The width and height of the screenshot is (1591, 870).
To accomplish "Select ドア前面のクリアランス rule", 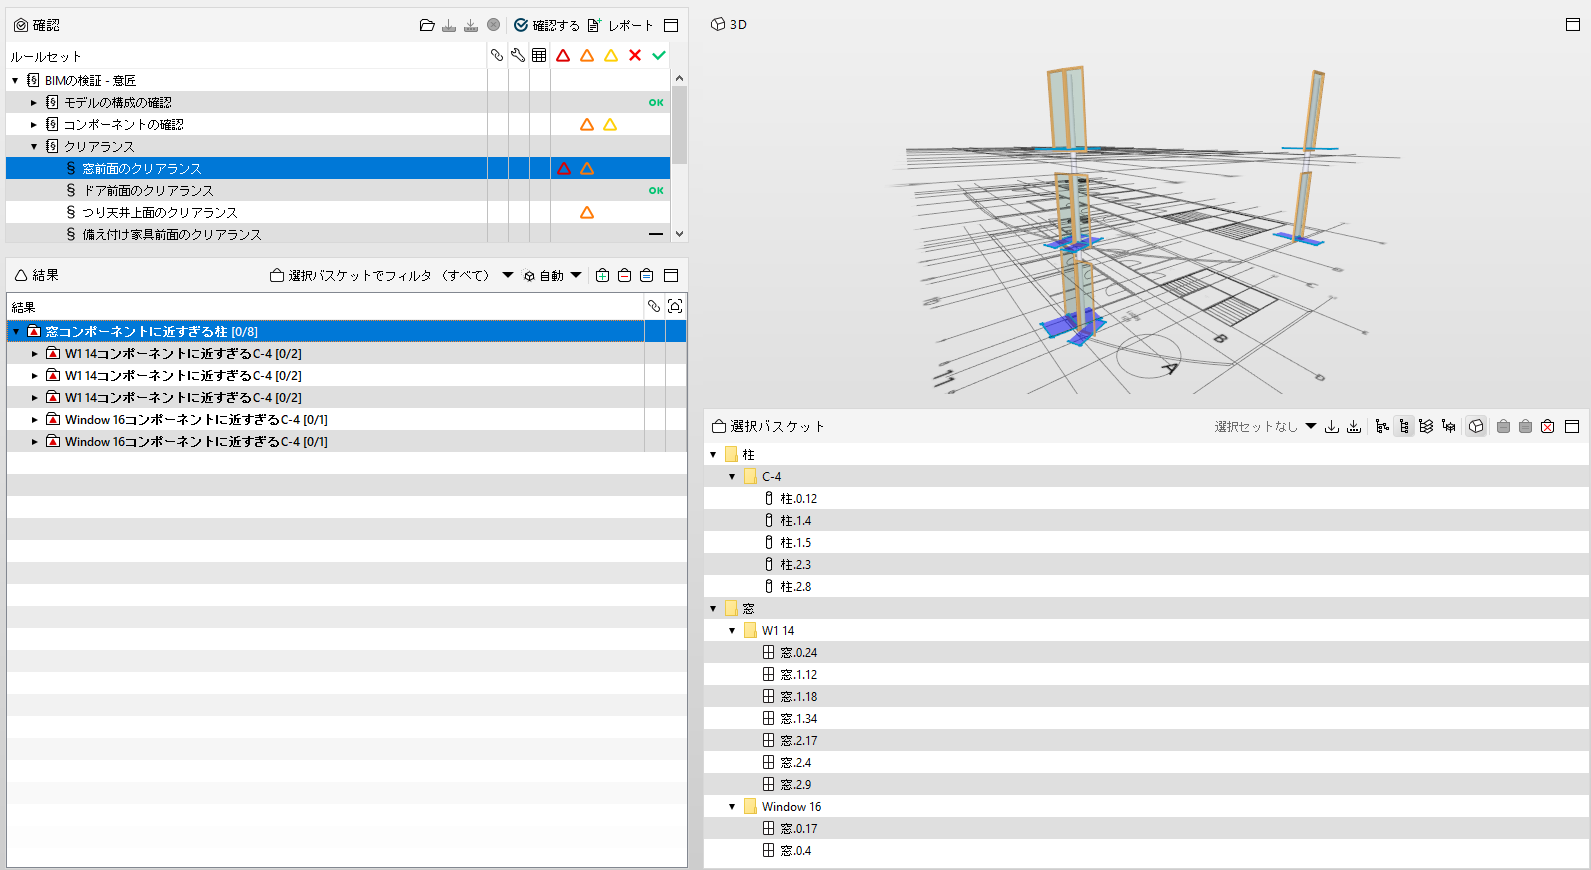I will (338, 190).
